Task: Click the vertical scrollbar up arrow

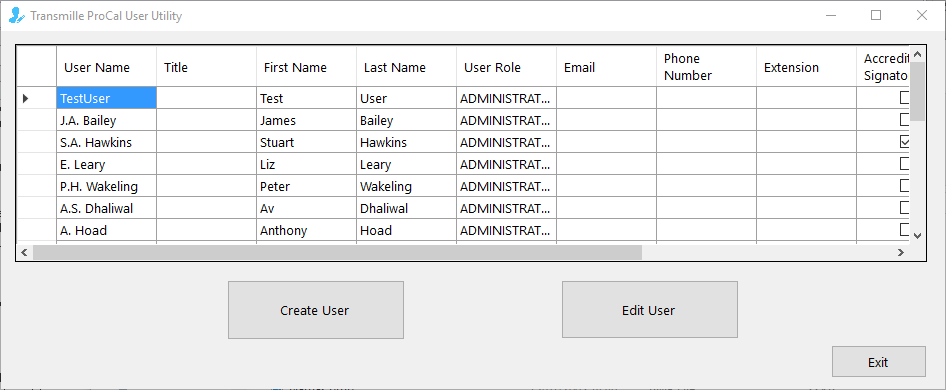Action: pyautogui.click(x=918, y=54)
